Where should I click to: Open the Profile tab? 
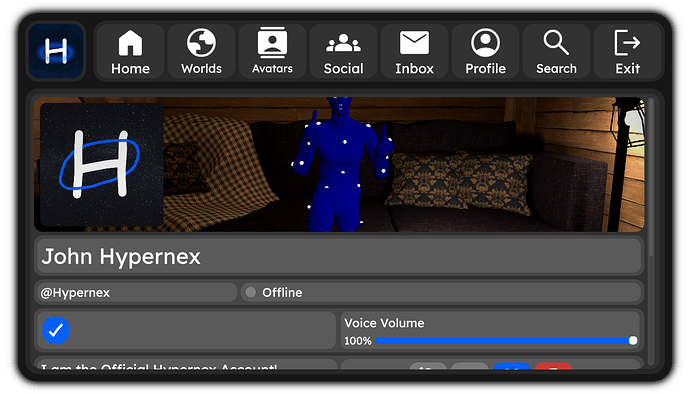485,52
